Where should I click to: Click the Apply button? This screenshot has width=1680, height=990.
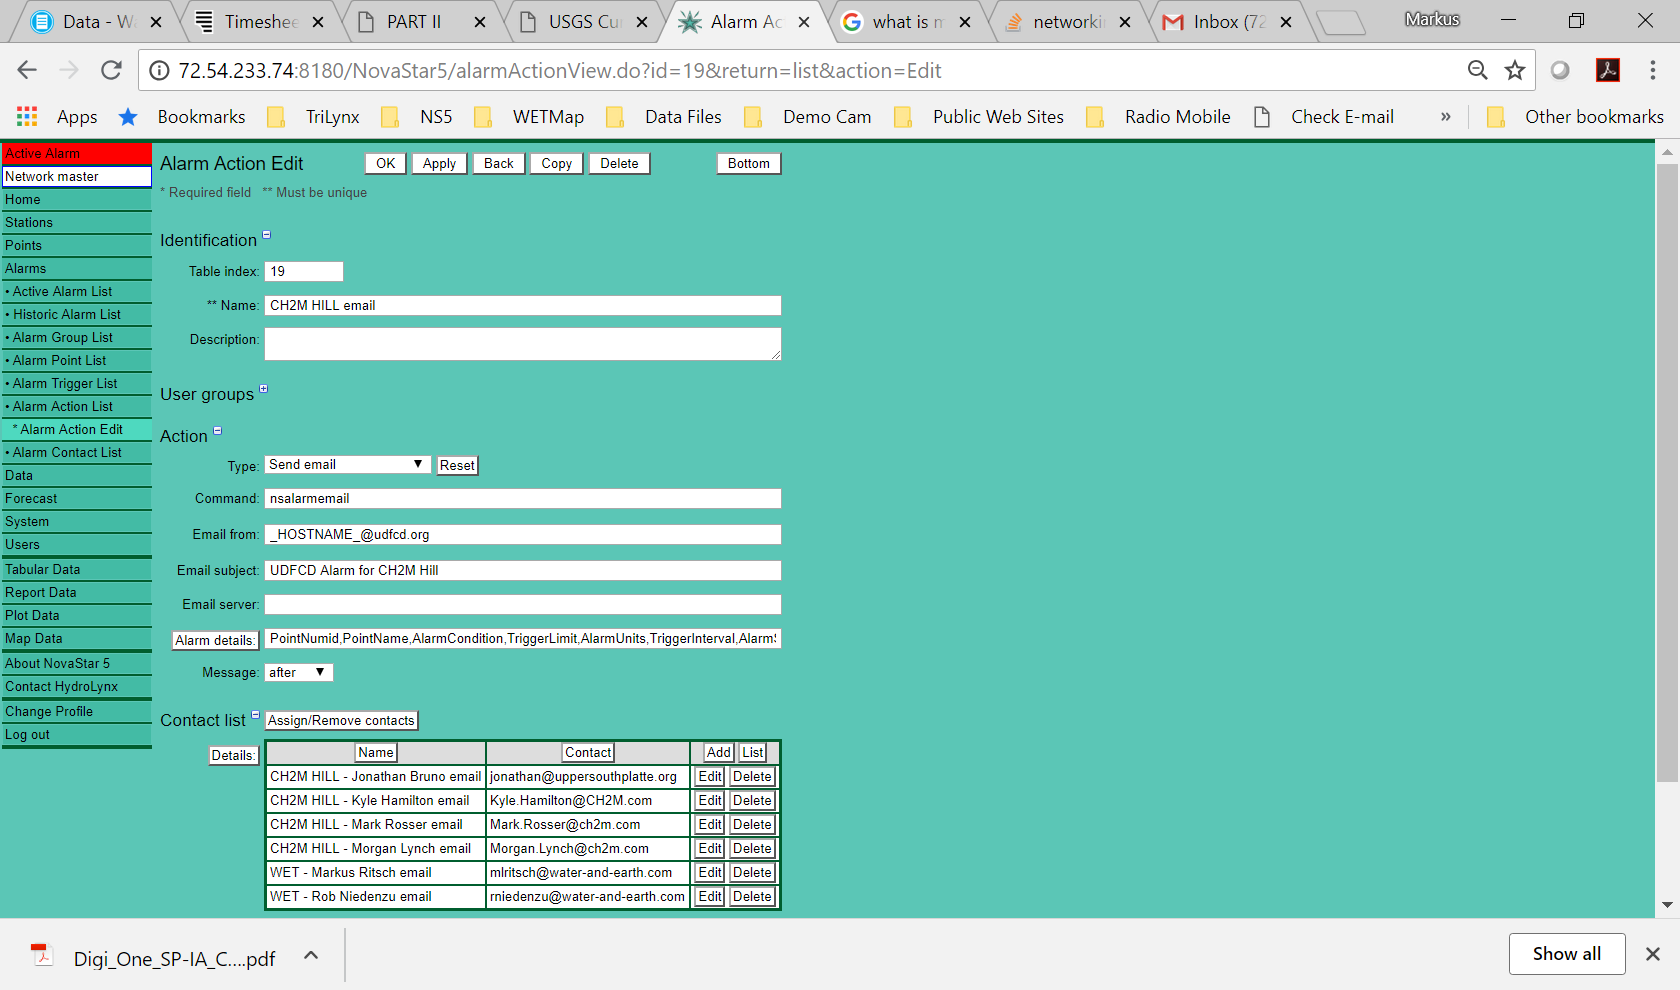(438, 164)
